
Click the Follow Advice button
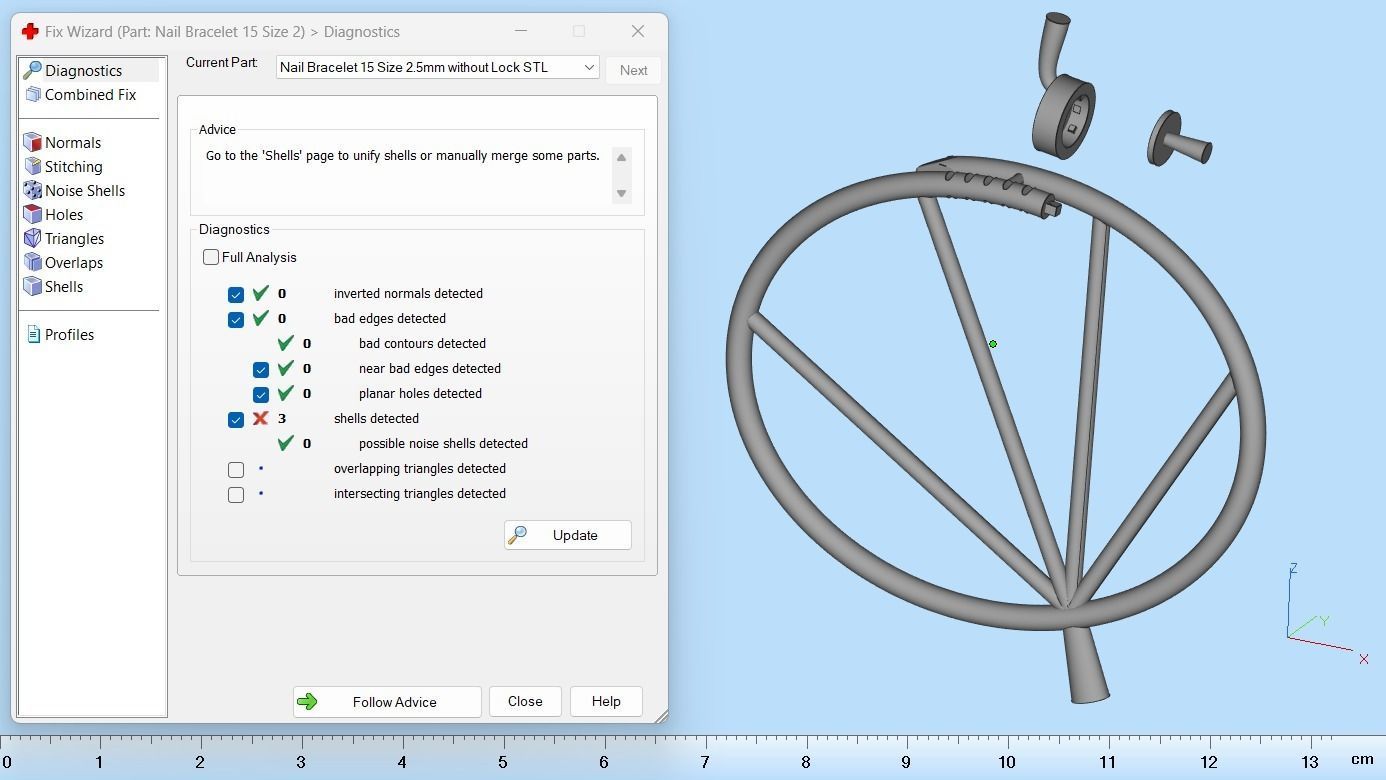pos(387,702)
